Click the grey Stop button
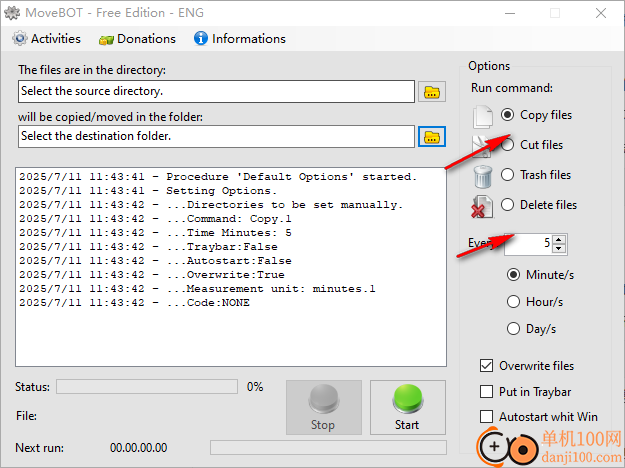The height and width of the screenshot is (468, 625). tap(324, 407)
